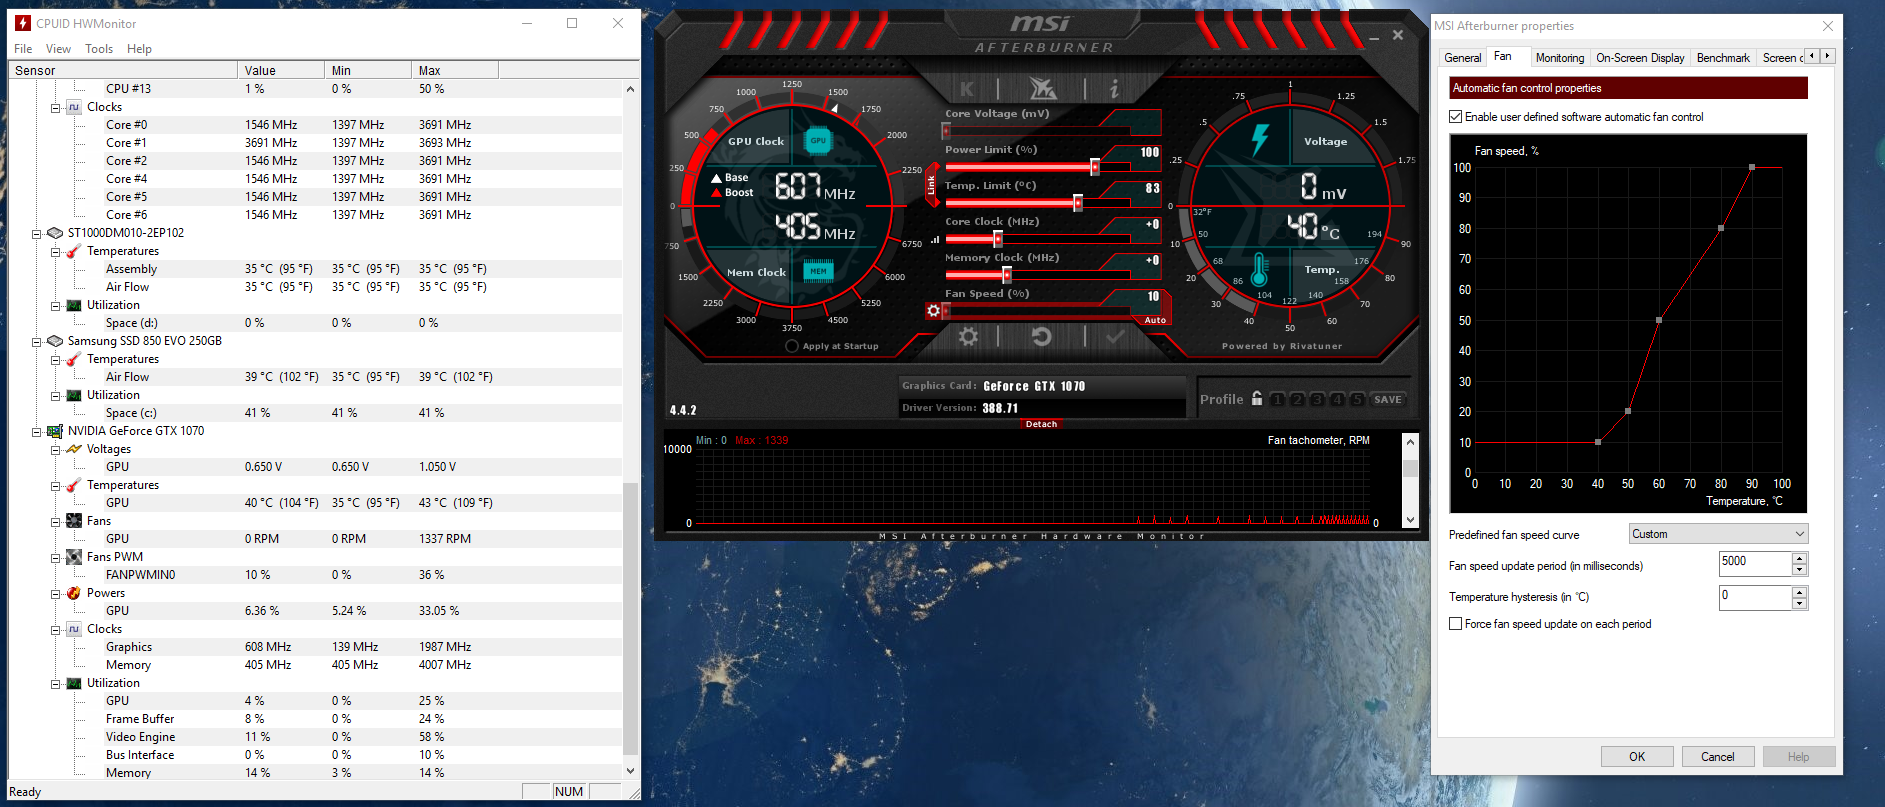
Task: Collapse the Samsung SSD 850 EVO 250GB node
Action: 37,342
